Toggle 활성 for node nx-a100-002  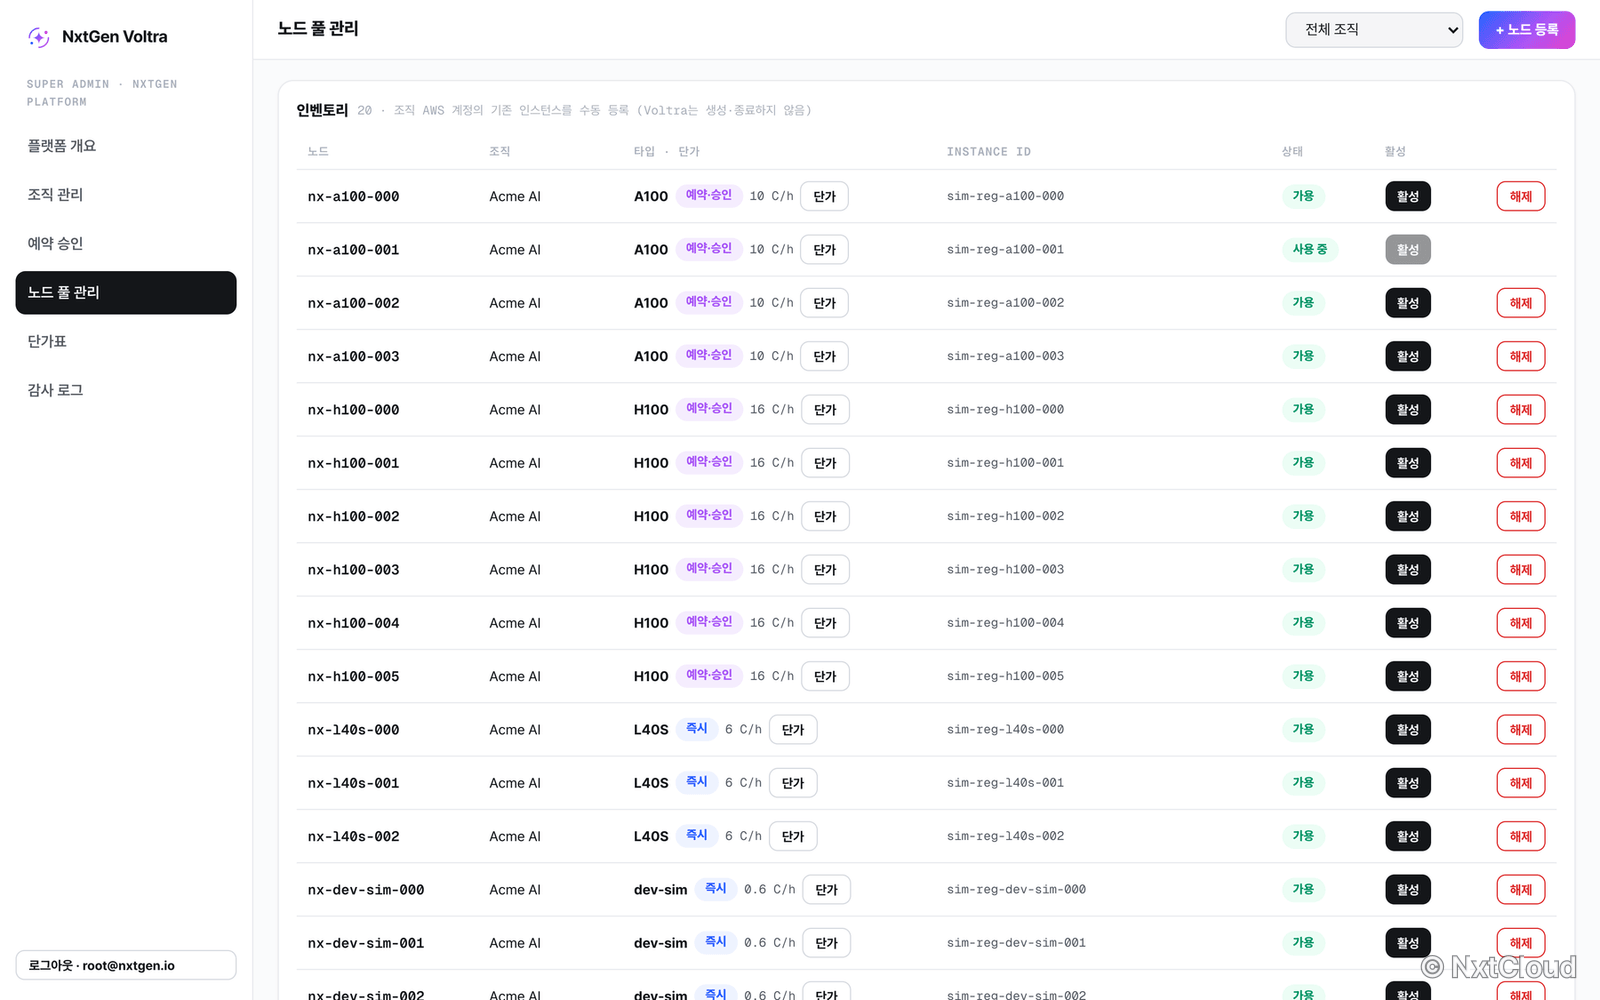(1407, 303)
